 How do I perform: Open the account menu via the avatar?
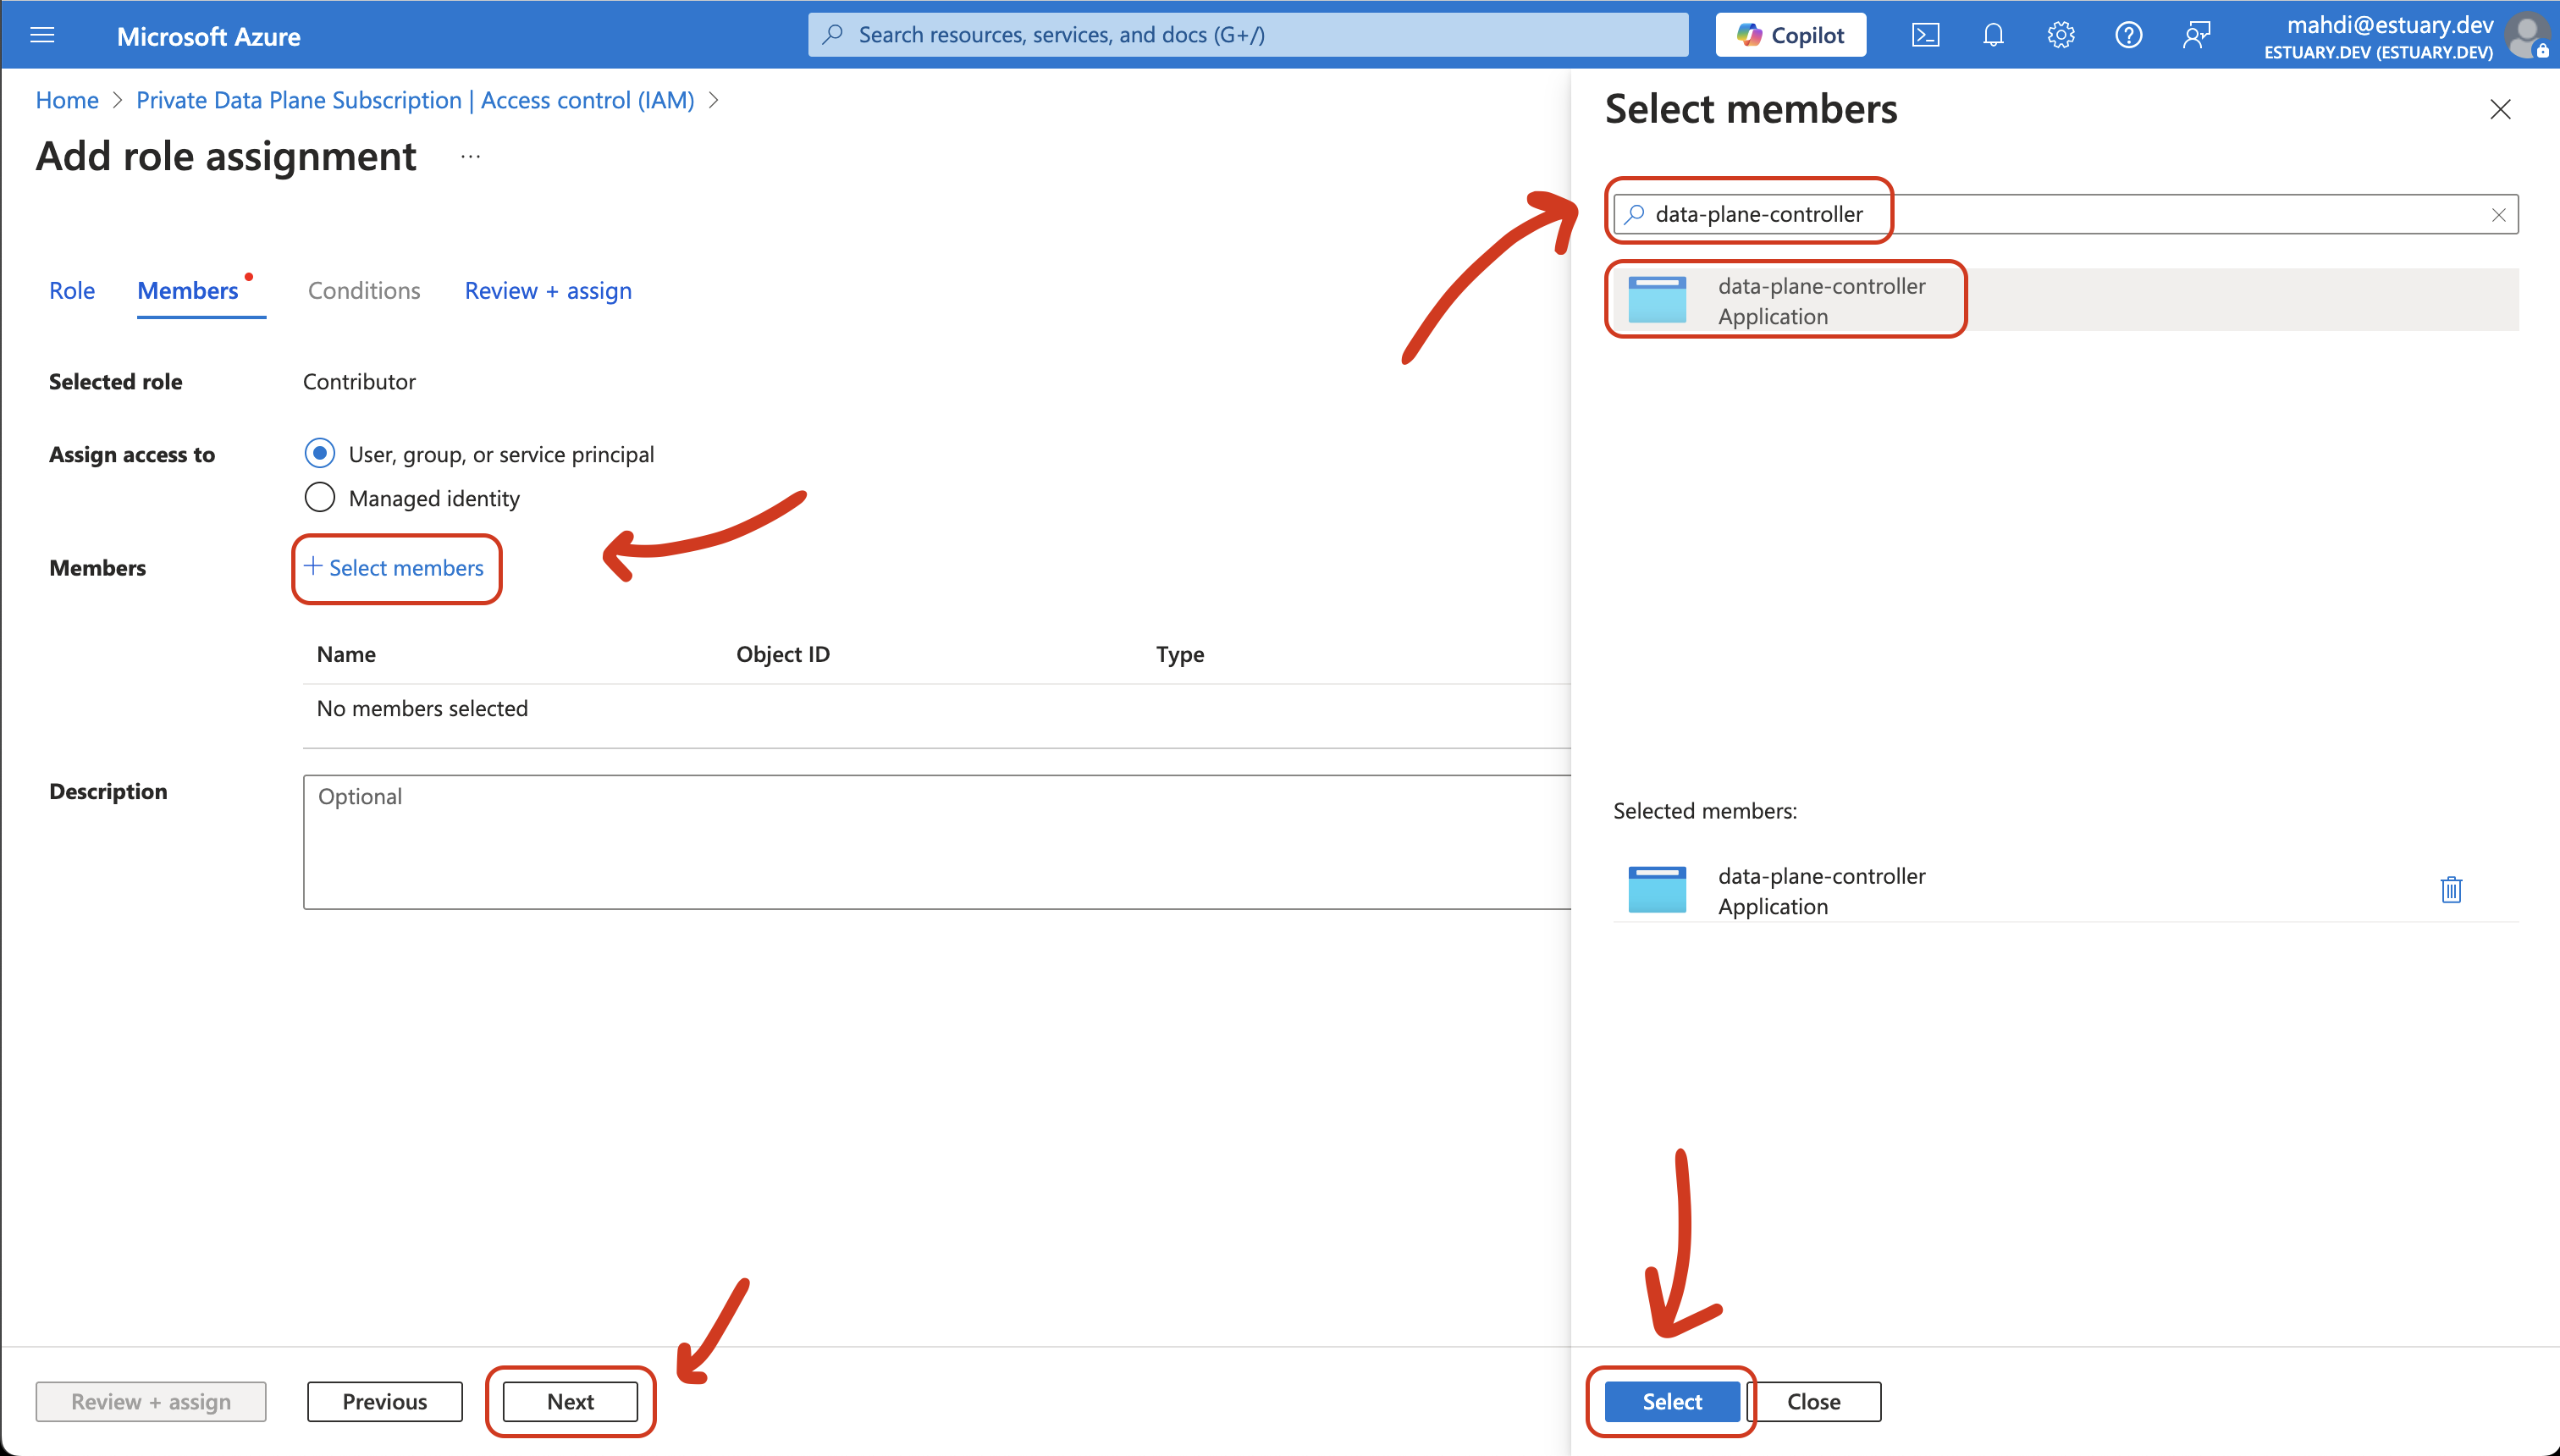pos(2528,34)
